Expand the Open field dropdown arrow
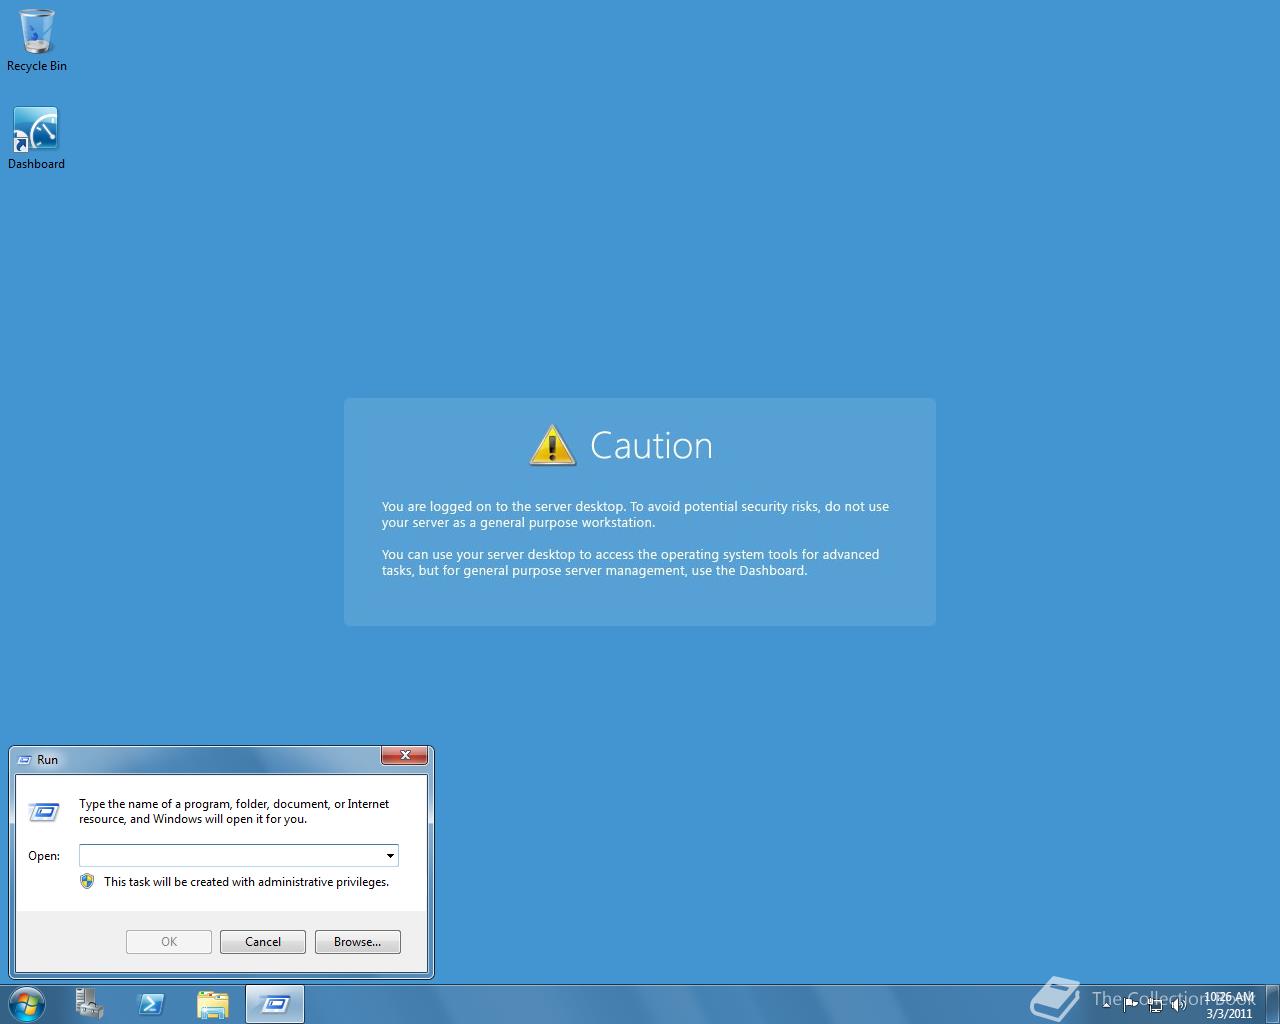Image resolution: width=1280 pixels, height=1024 pixels. point(390,856)
